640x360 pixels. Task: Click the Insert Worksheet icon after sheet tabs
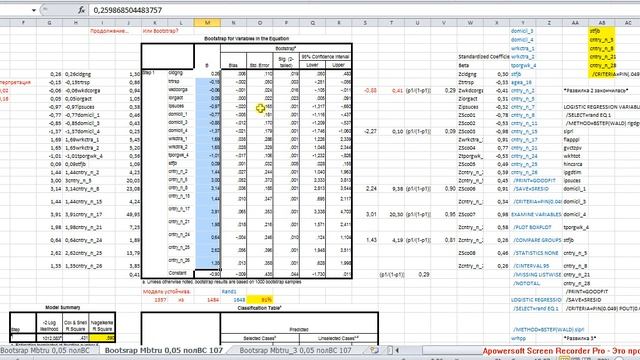(373, 350)
